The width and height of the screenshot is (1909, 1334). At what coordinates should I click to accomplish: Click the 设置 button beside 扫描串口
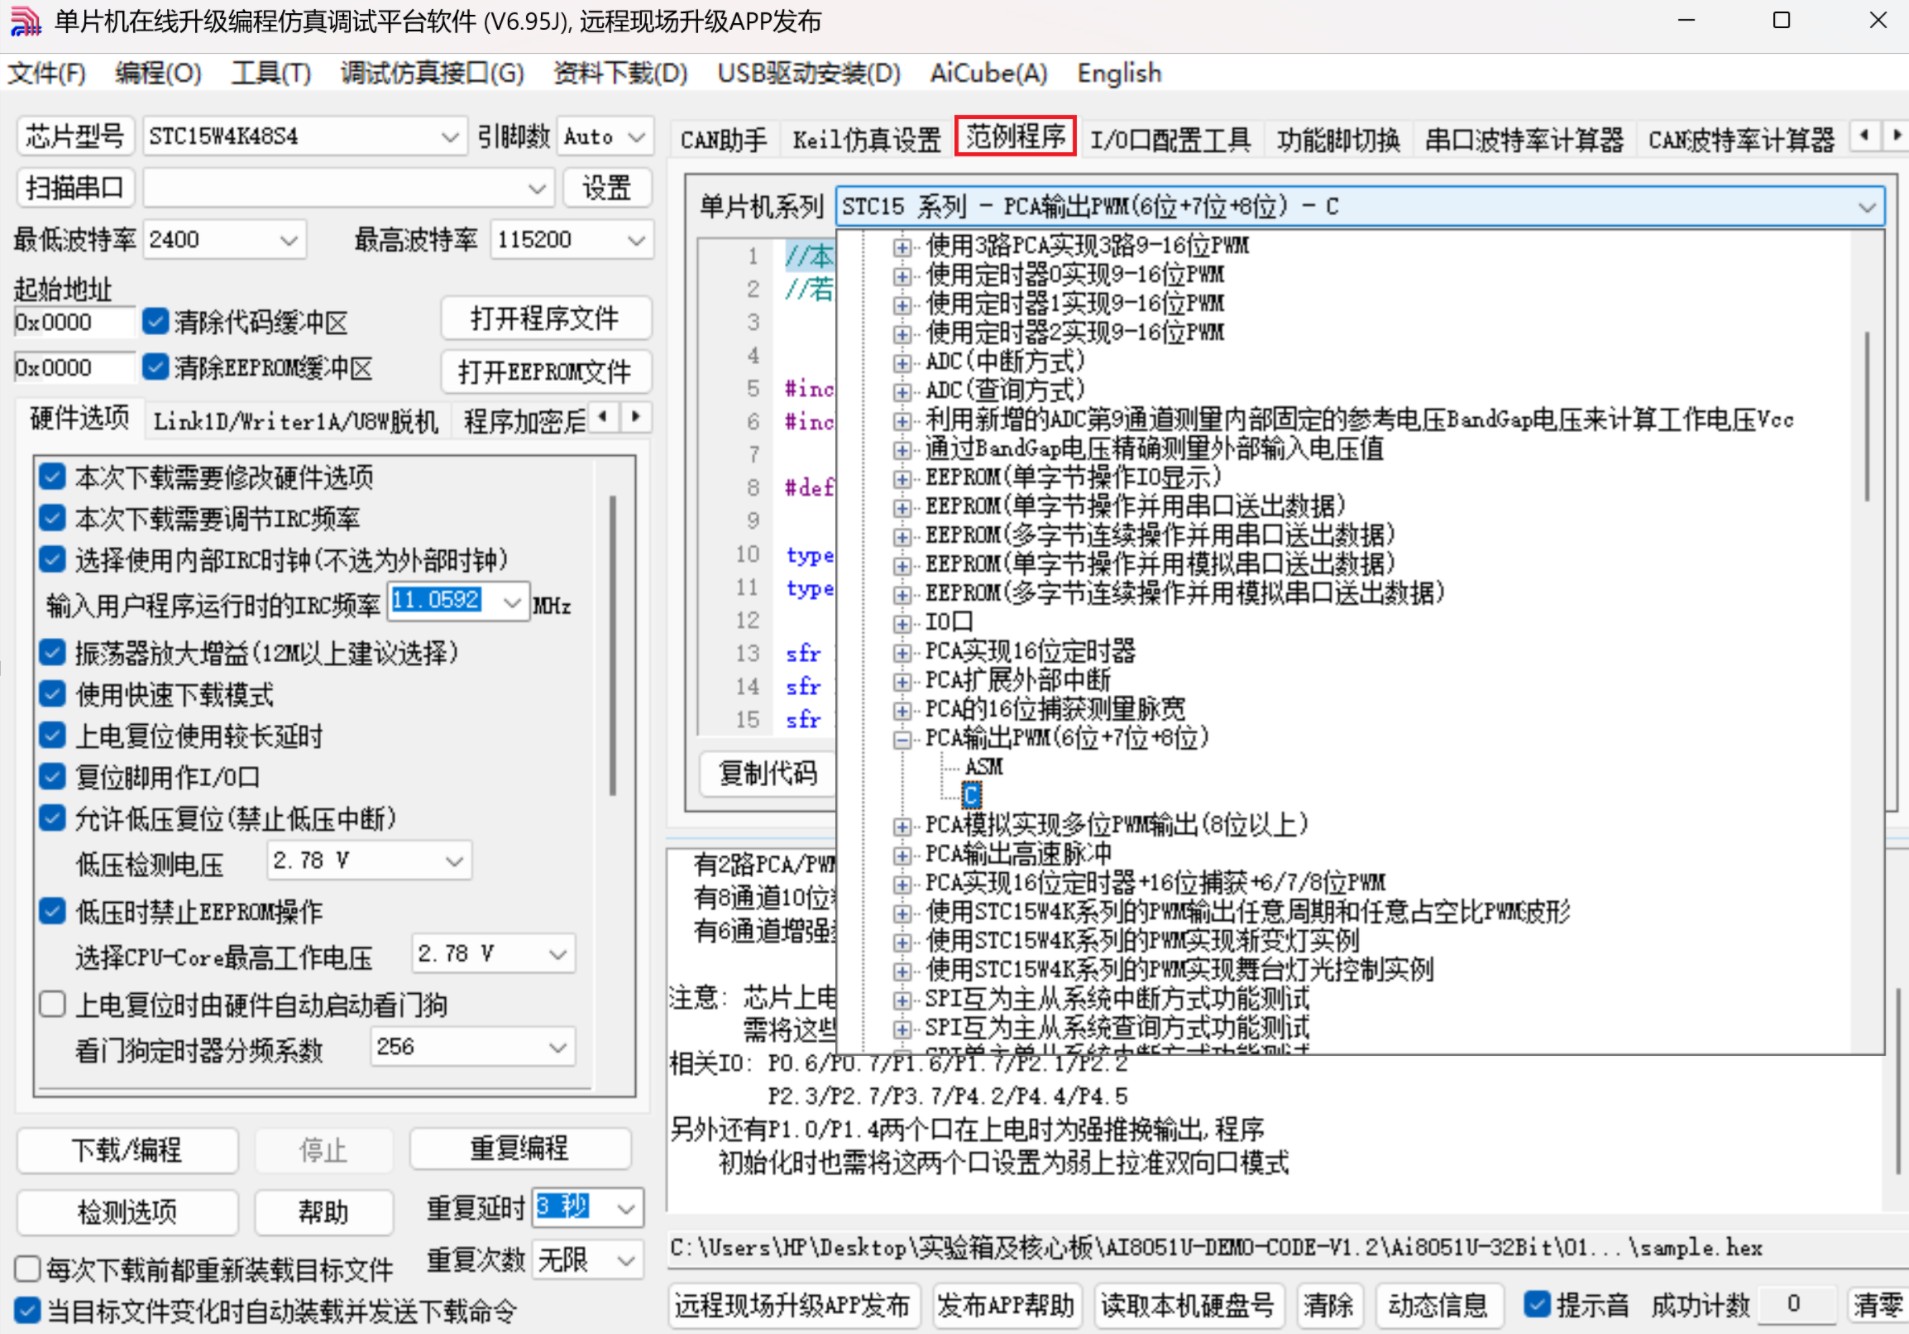click(607, 188)
